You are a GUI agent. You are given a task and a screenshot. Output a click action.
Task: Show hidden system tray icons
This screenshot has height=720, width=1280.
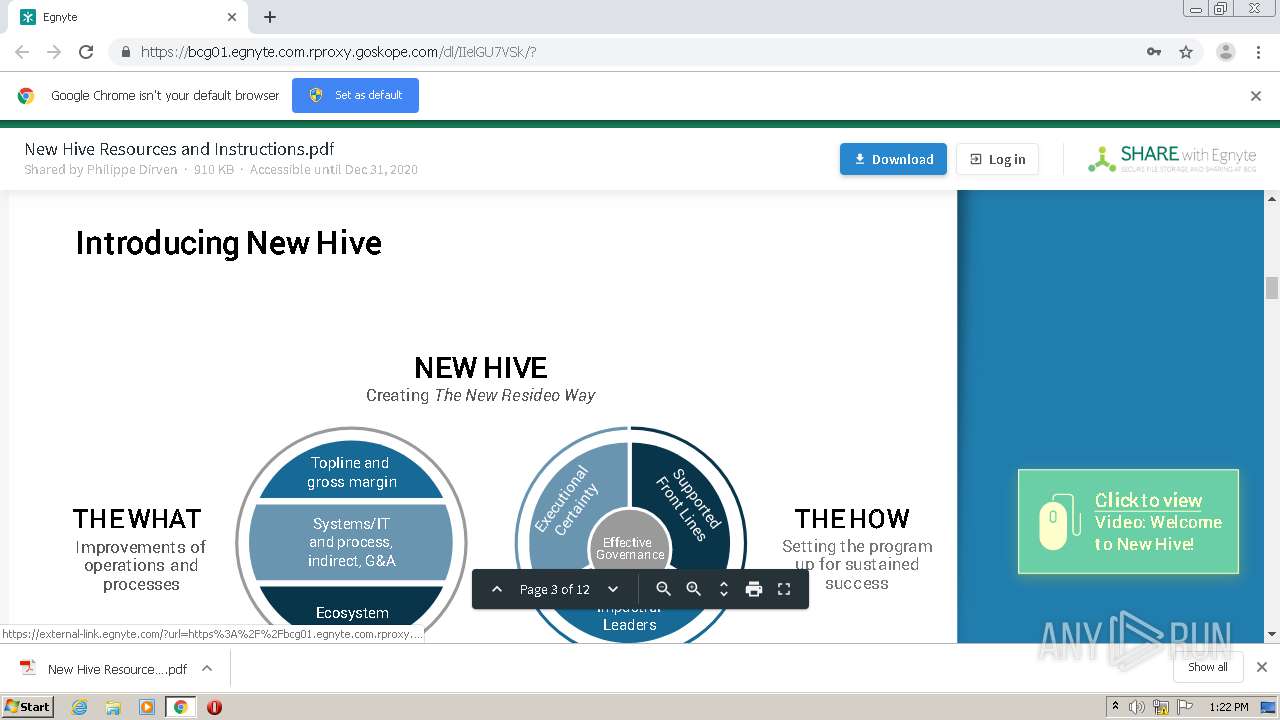[x=1115, y=707]
